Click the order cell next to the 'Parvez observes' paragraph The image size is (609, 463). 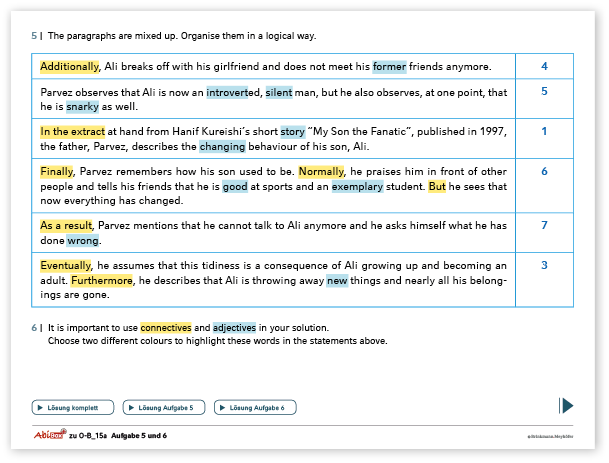pyautogui.click(x=544, y=91)
